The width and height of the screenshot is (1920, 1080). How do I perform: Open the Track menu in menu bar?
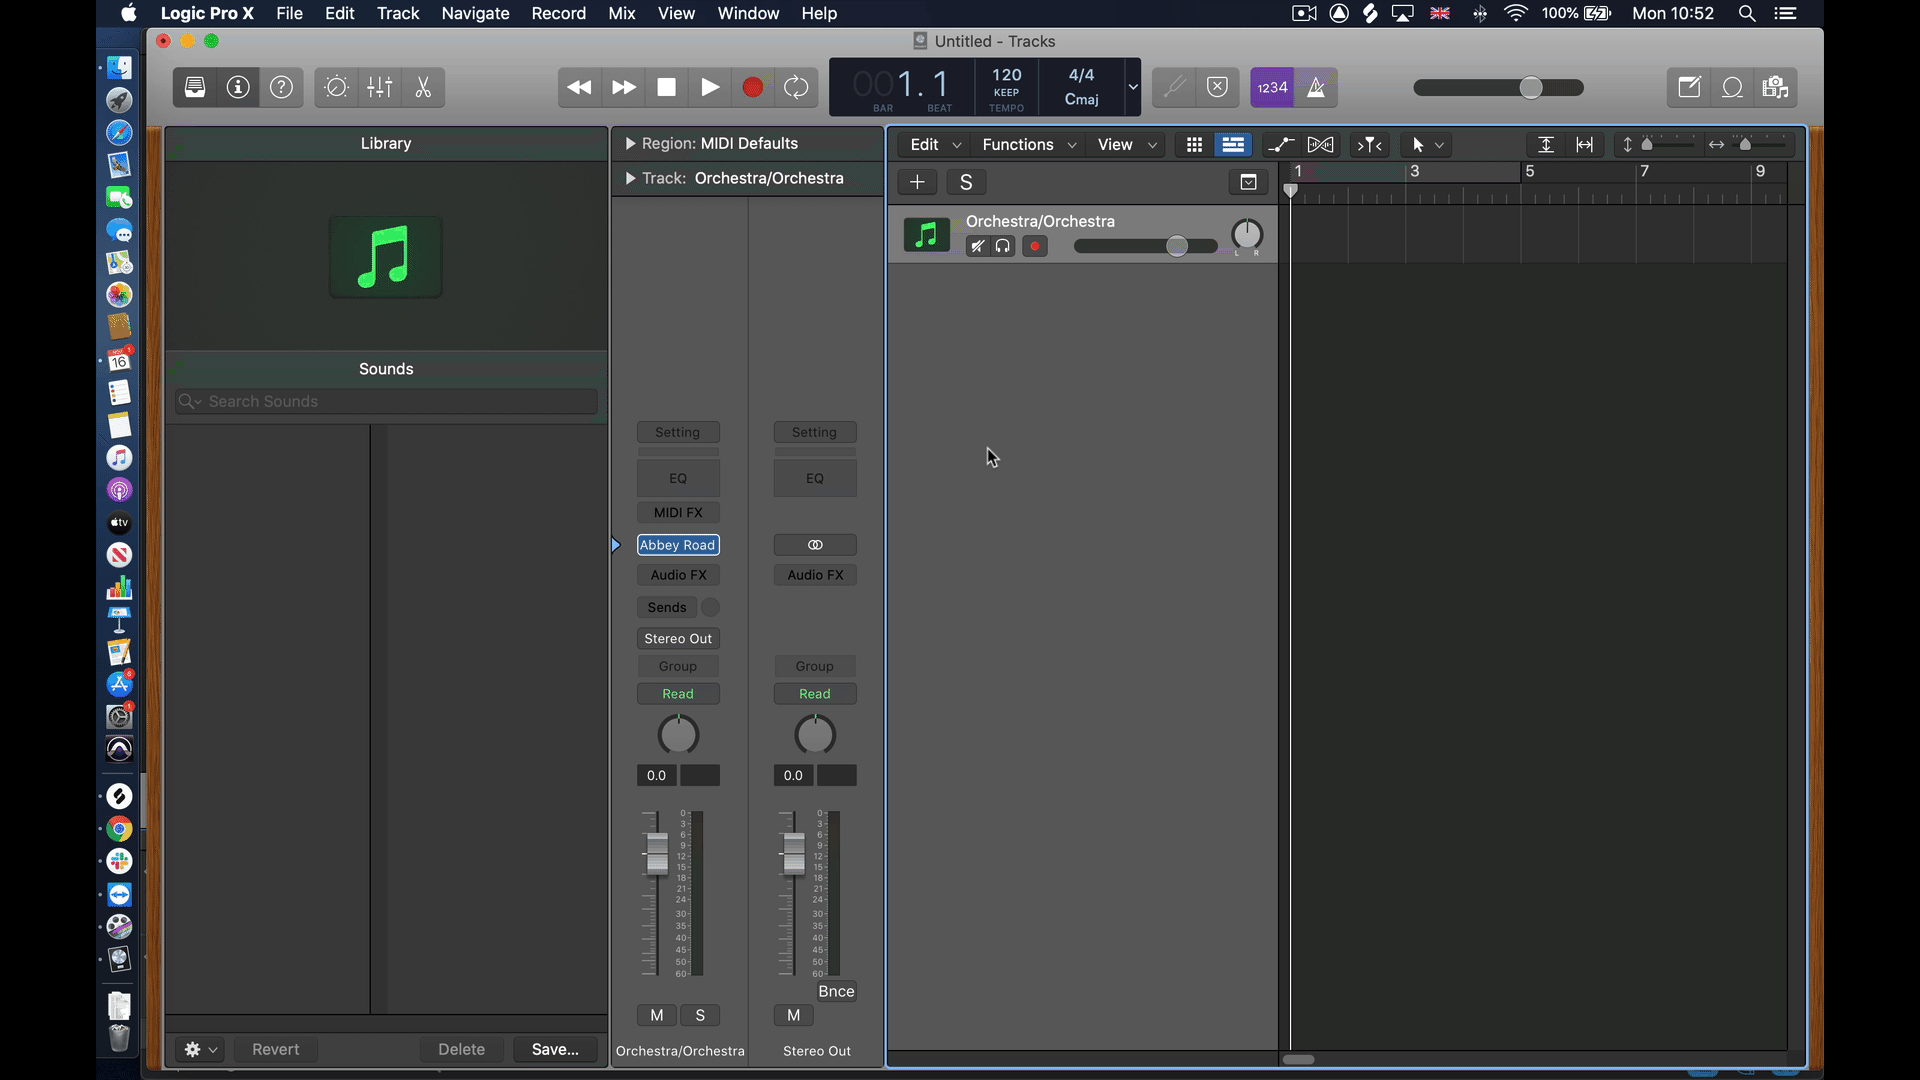click(396, 13)
